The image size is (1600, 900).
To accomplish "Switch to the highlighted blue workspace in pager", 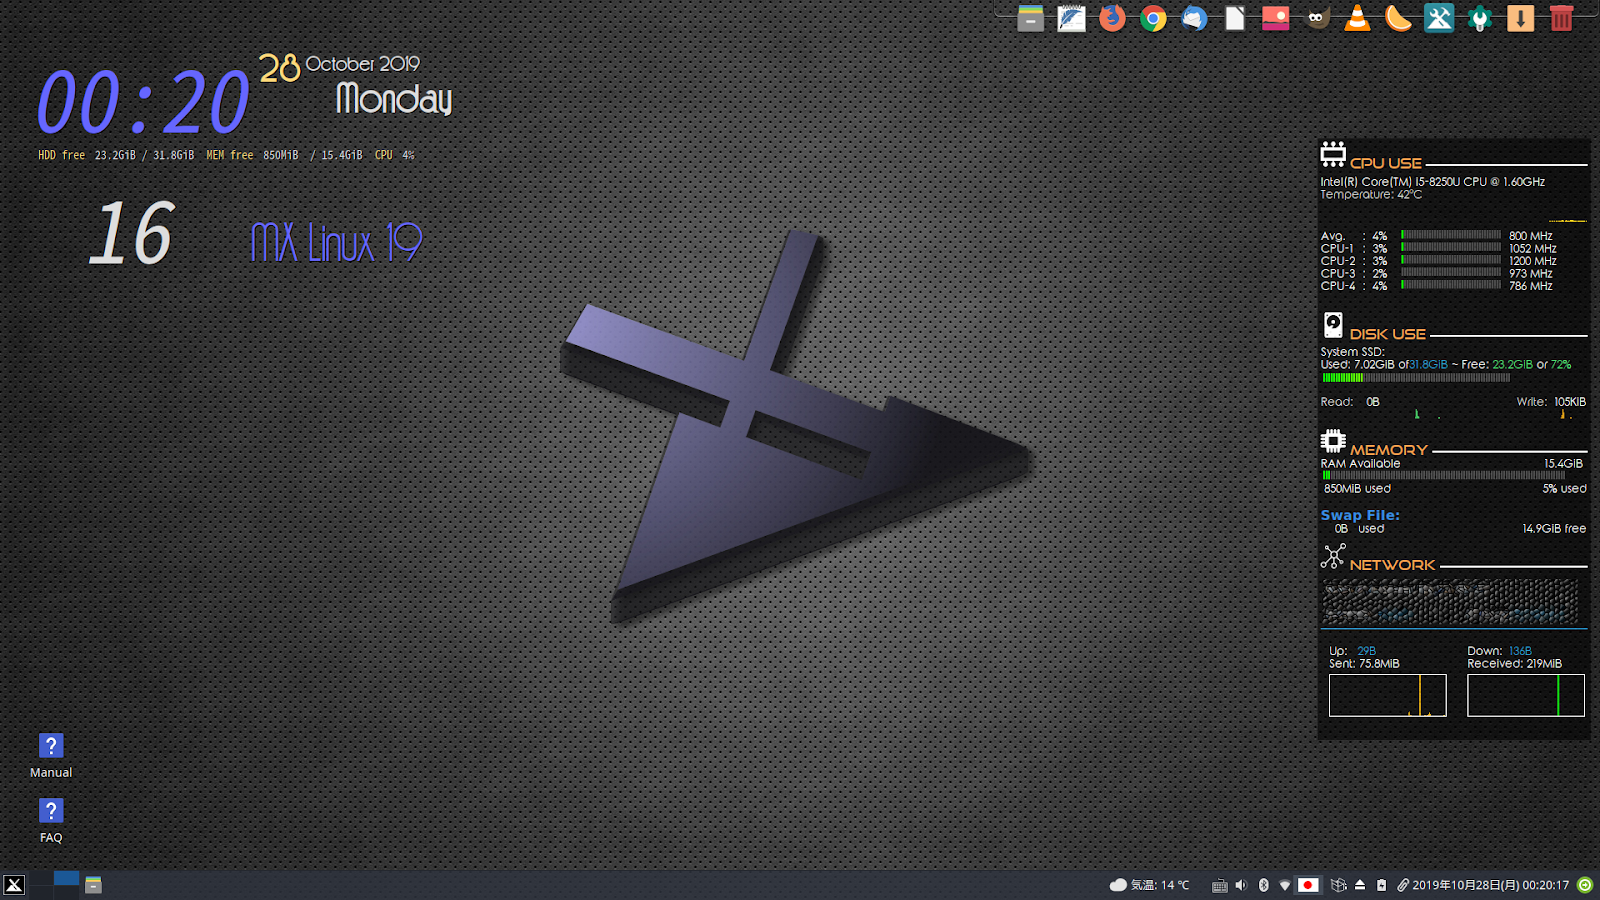I will click(x=66, y=878).
